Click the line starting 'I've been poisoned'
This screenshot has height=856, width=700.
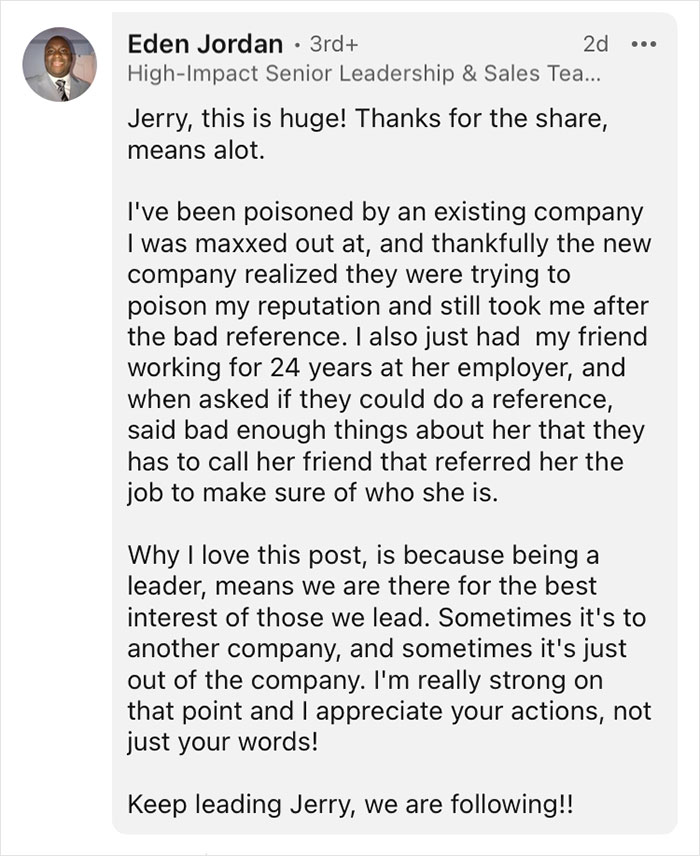384,214
